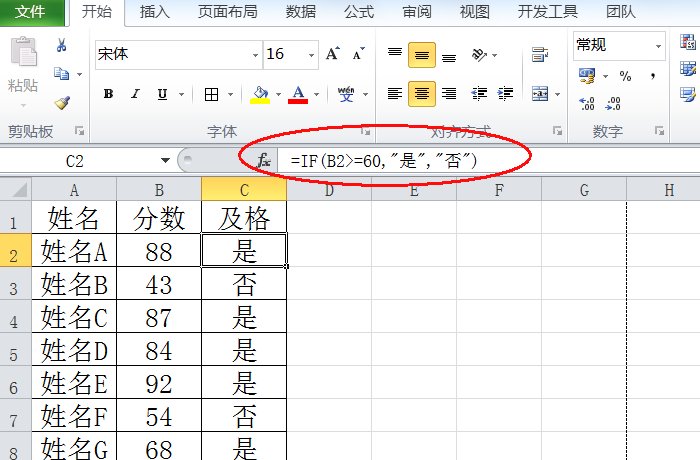
Task: Click Merge and Center icon
Action: click(x=540, y=94)
